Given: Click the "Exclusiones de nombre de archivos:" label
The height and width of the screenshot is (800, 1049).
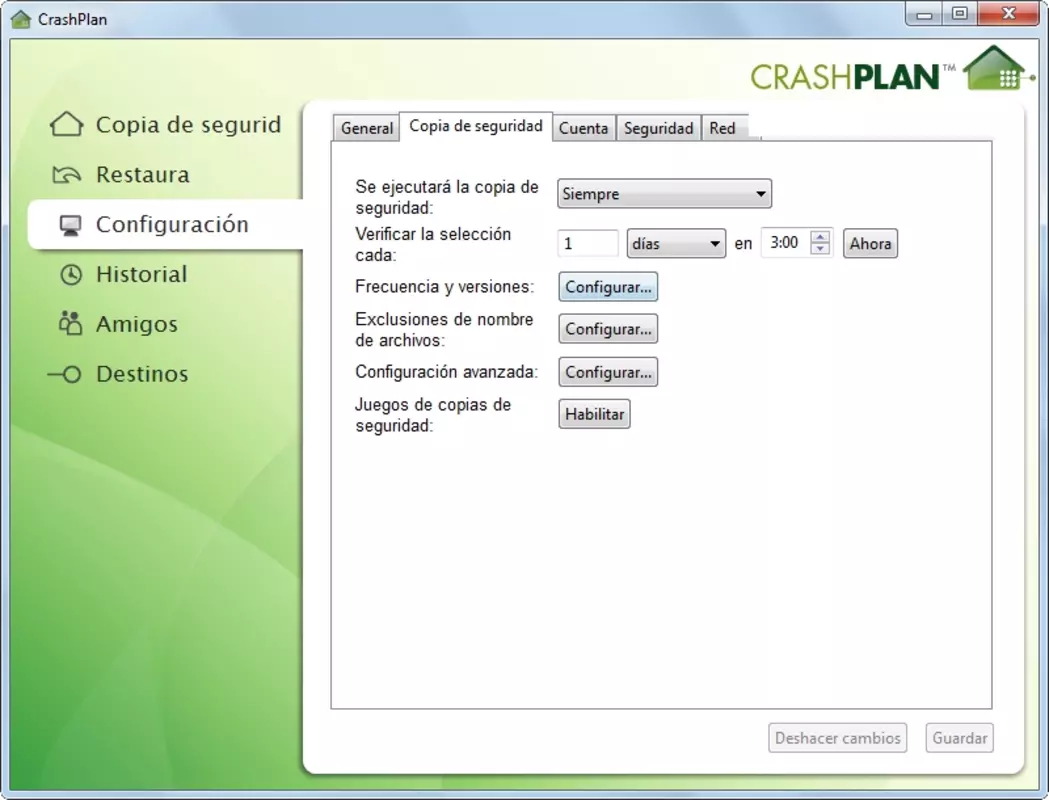Looking at the screenshot, I should [x=444, y=330].
